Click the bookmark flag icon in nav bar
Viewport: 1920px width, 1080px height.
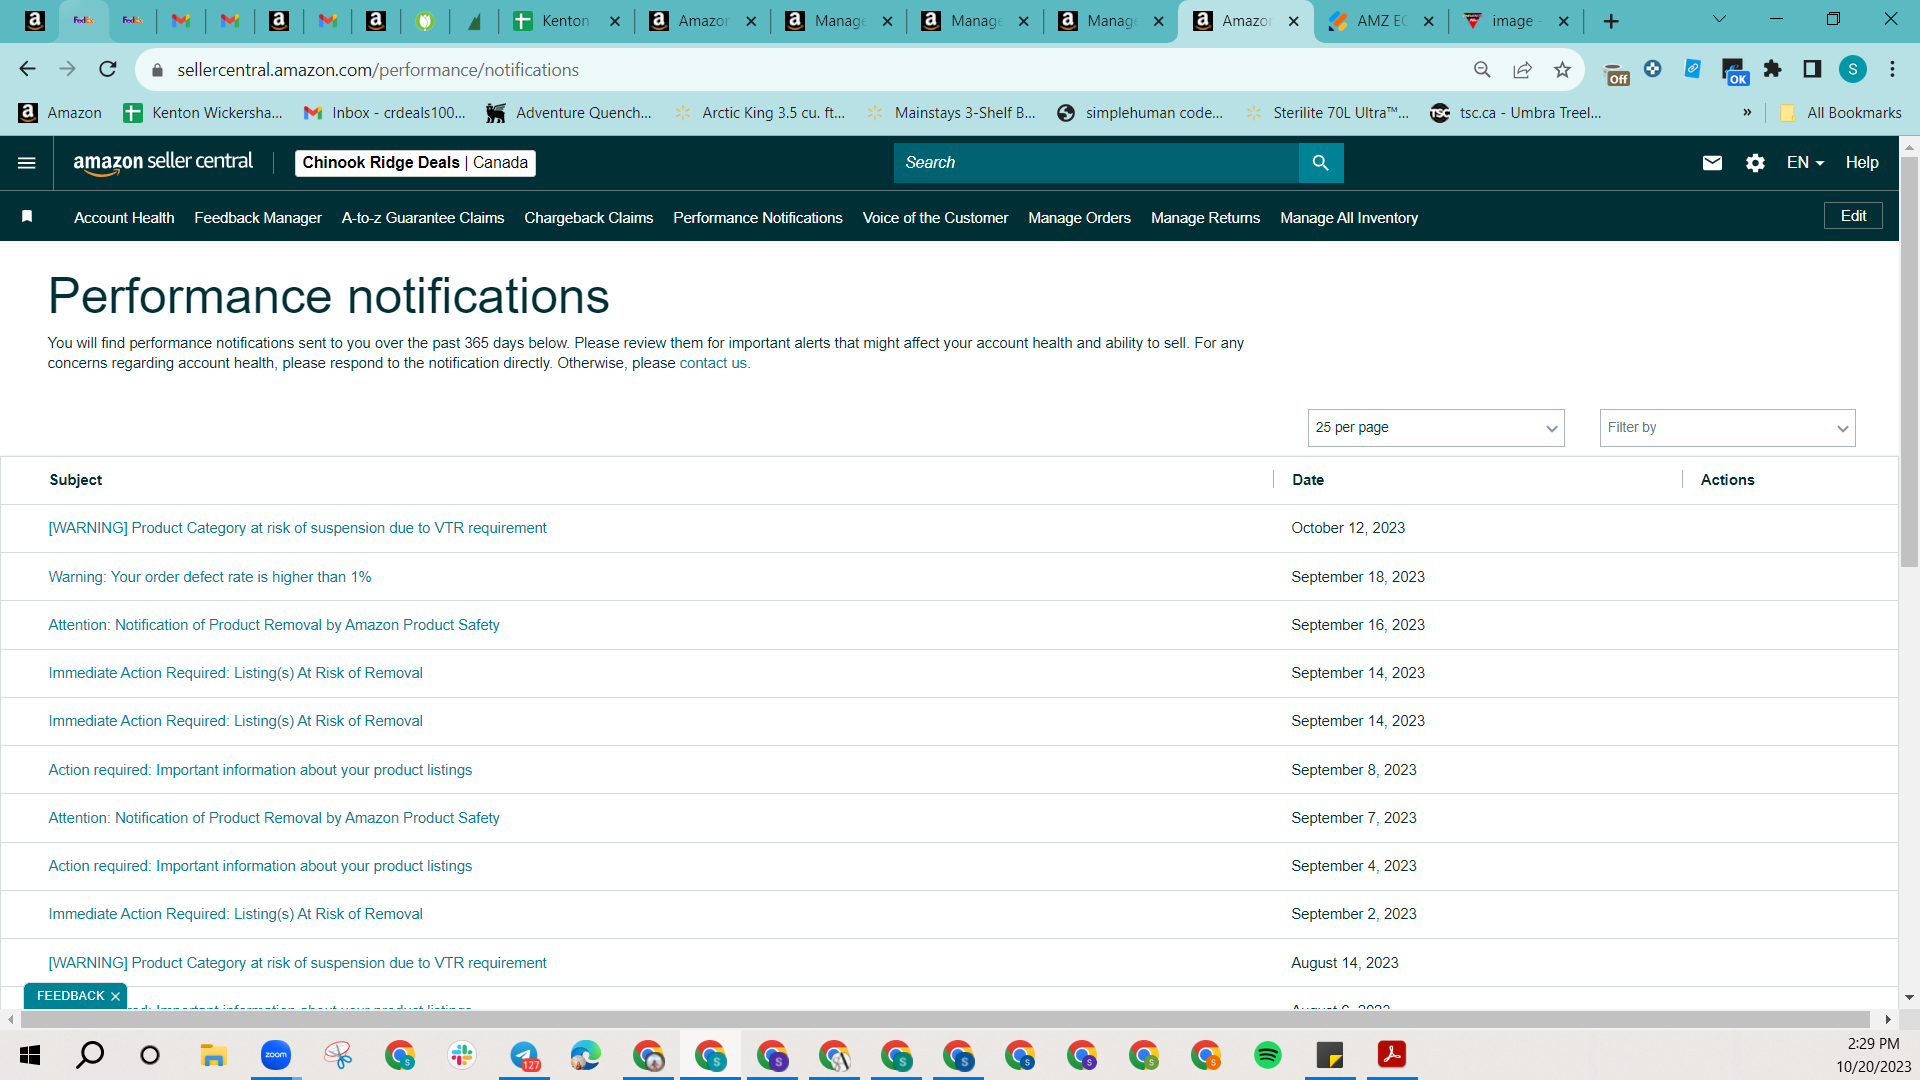27,217
